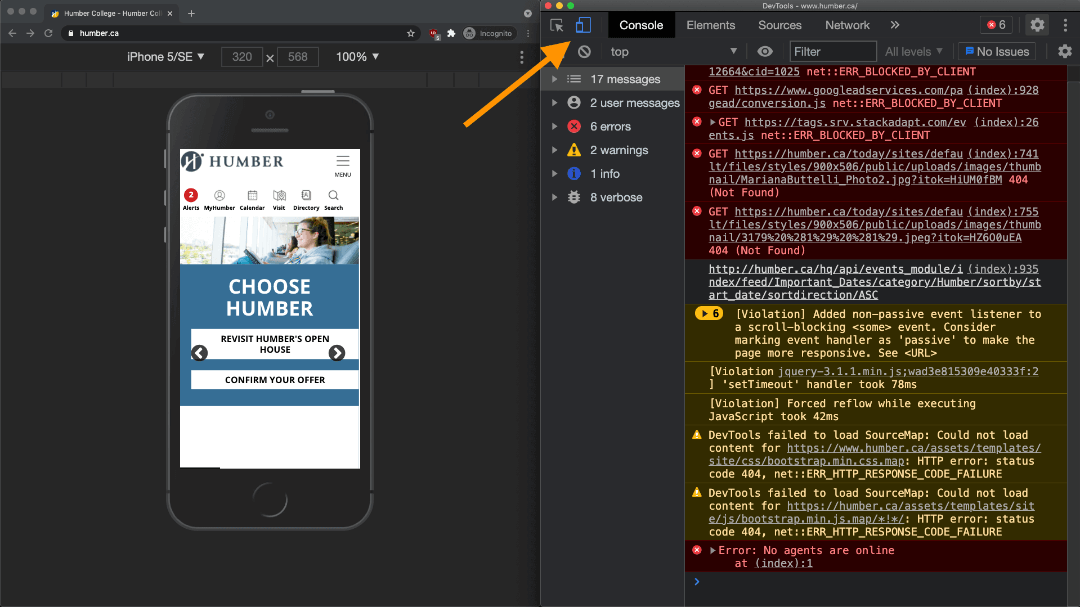Click the red 6 errors counter badge

point(996,25)
